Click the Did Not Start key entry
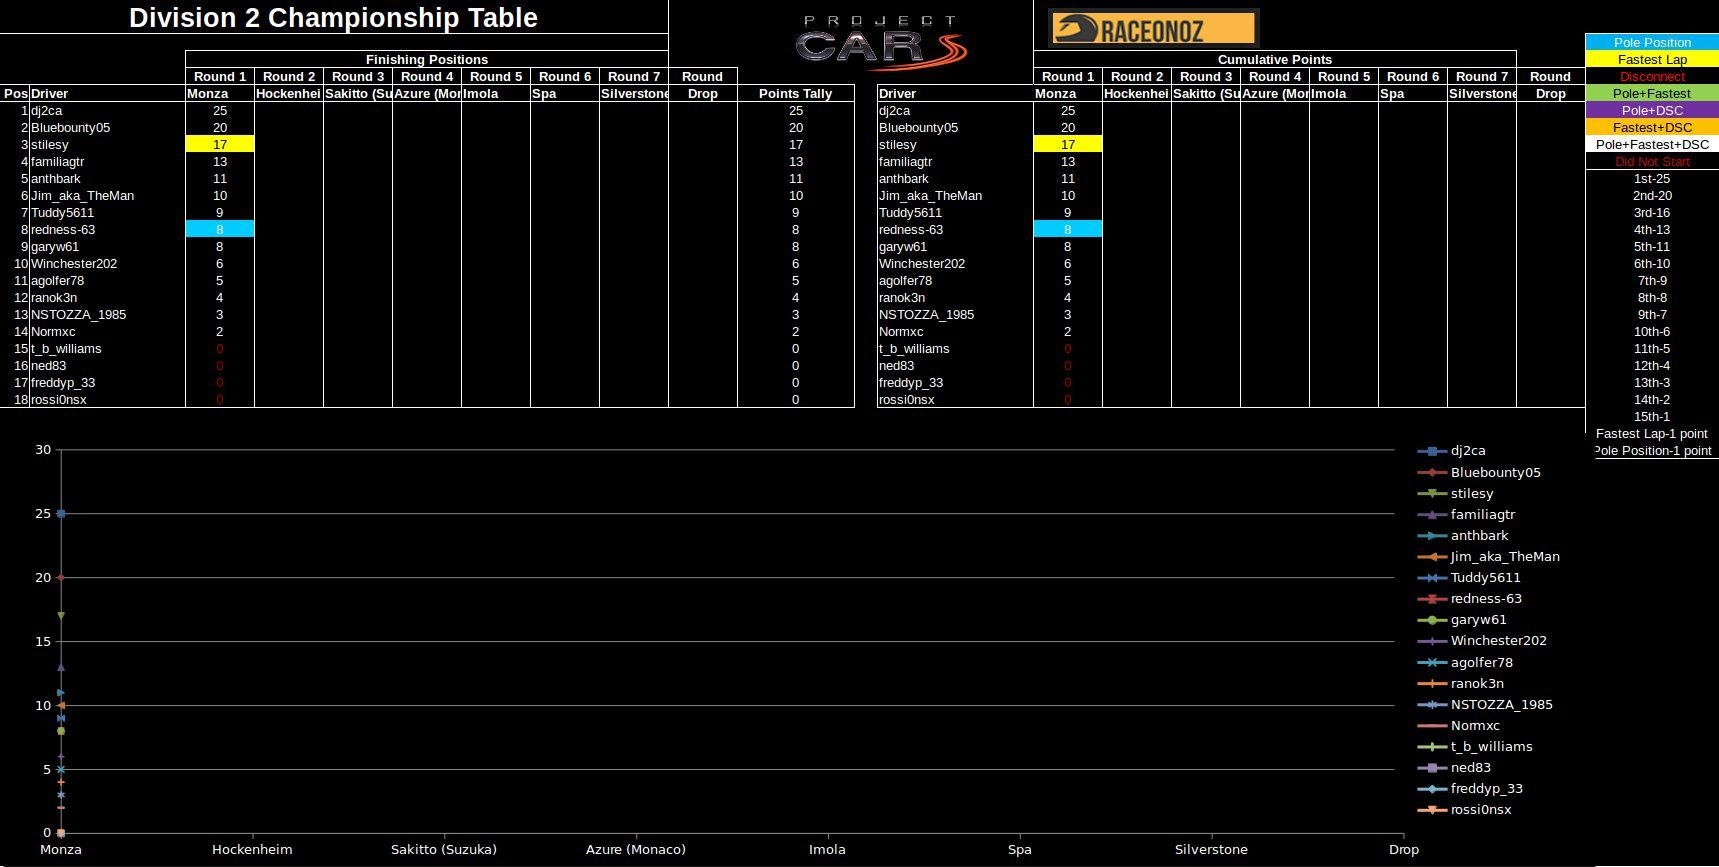Screen dimensions: 1719x867 coord(1652,161)
